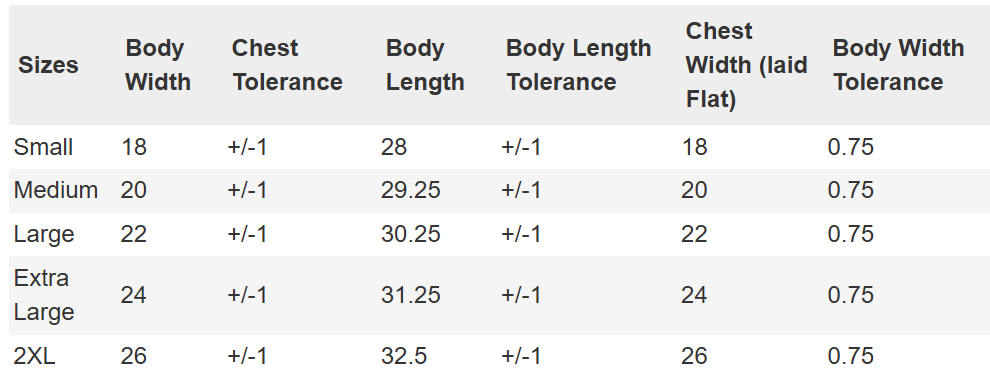Select the Body Width column header
Screen dimensions: 990x373
tap(158, 65)
